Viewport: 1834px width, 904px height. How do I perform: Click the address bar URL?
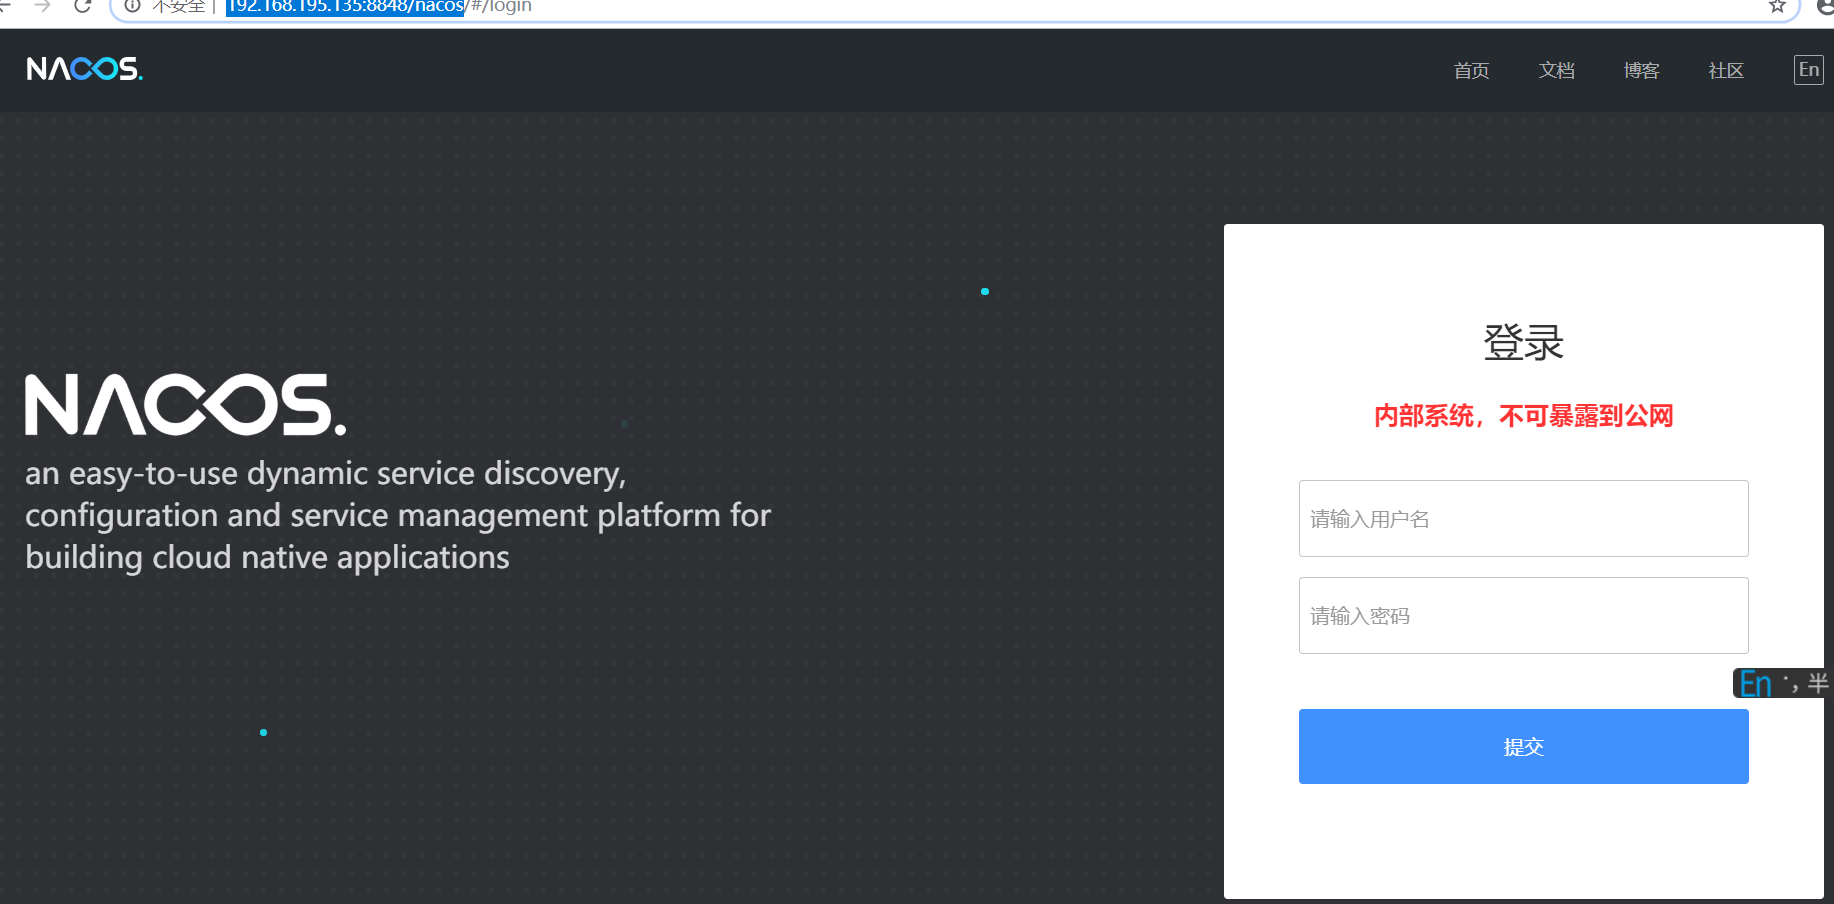coord(380,7)
